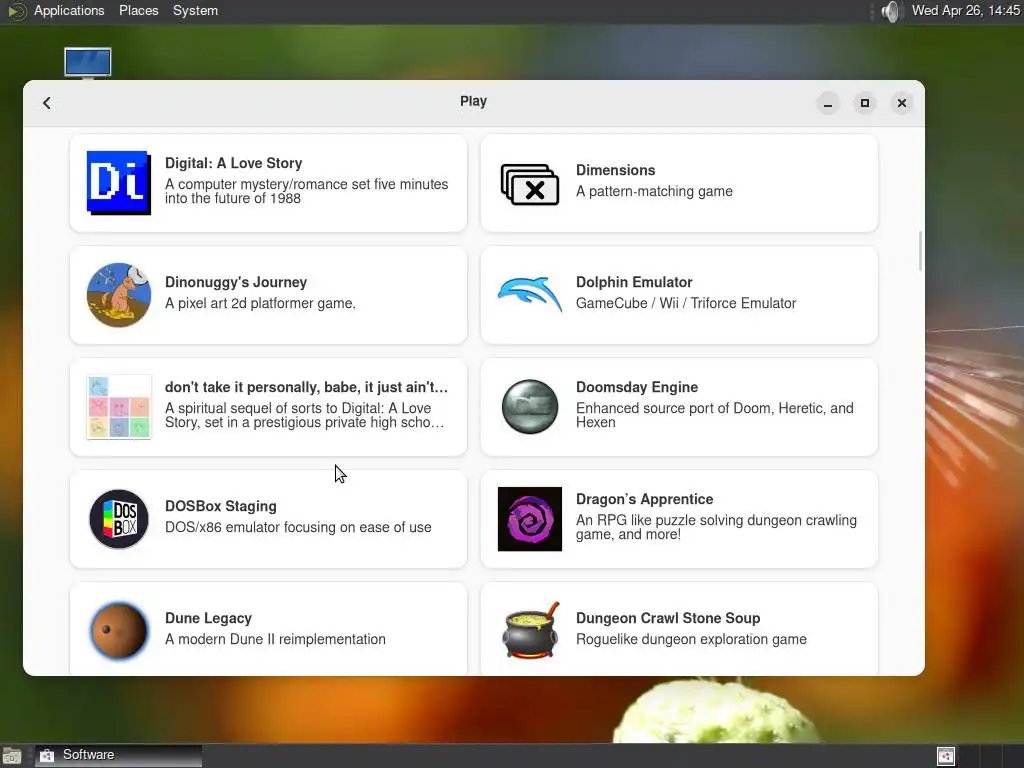Minimize the Play window
The width and height of the screenshot is (1024, 768).
click(827, 103)
